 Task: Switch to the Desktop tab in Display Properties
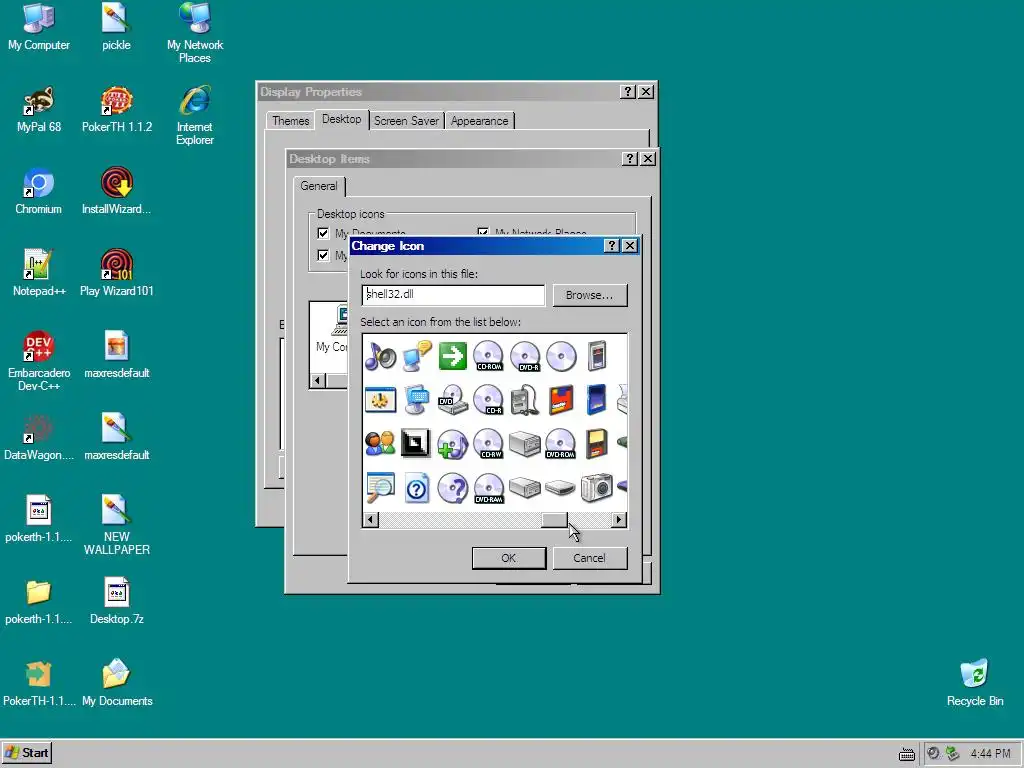341,119
